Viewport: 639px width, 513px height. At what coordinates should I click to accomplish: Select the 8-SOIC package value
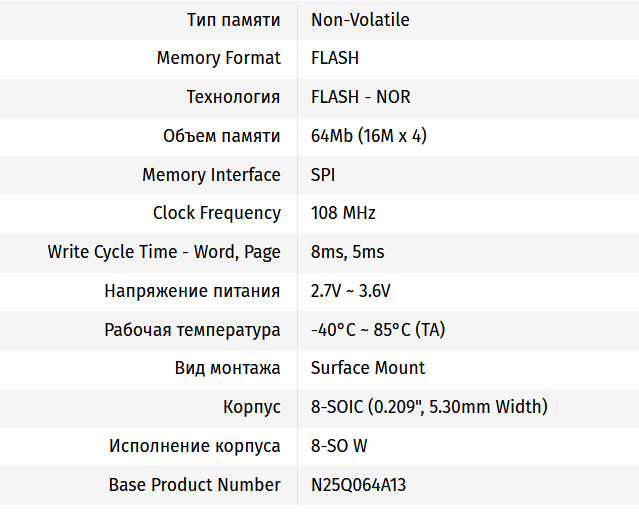point(429,407)
